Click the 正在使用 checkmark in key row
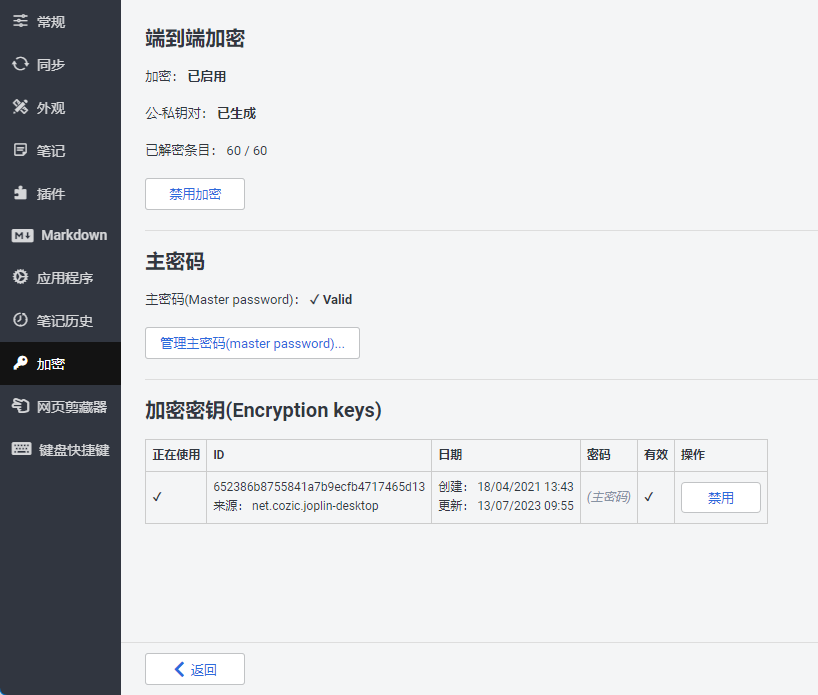818x695 pixels. click(157, 497)
